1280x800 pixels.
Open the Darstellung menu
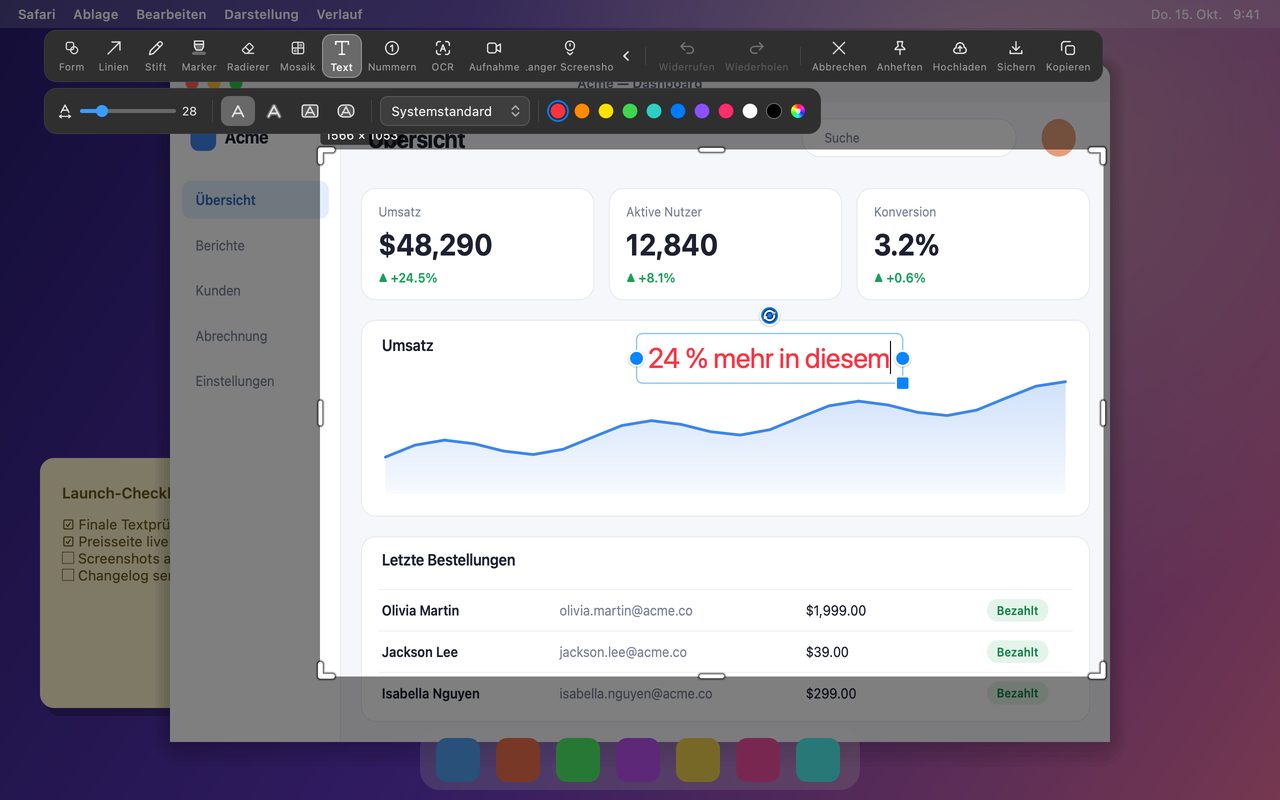261,14
